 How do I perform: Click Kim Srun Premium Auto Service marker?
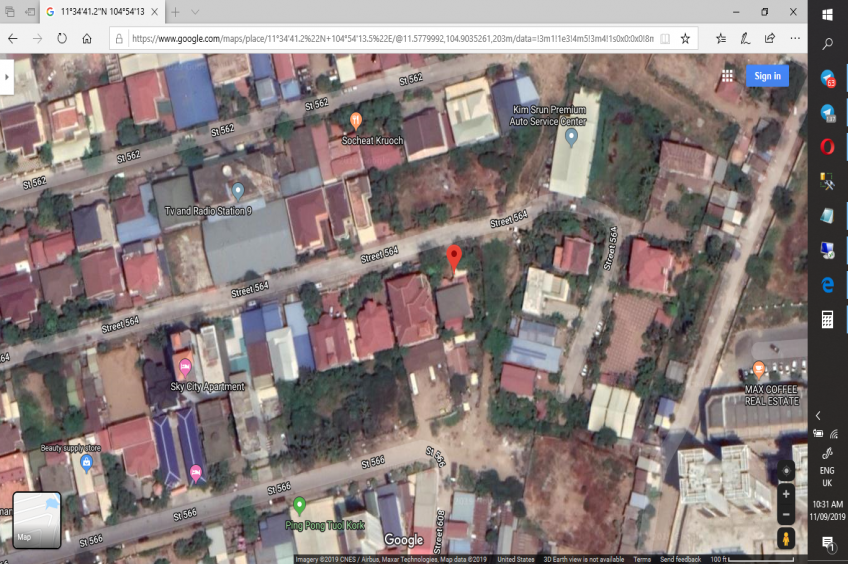pyautogui.click(x=571, y=137)
